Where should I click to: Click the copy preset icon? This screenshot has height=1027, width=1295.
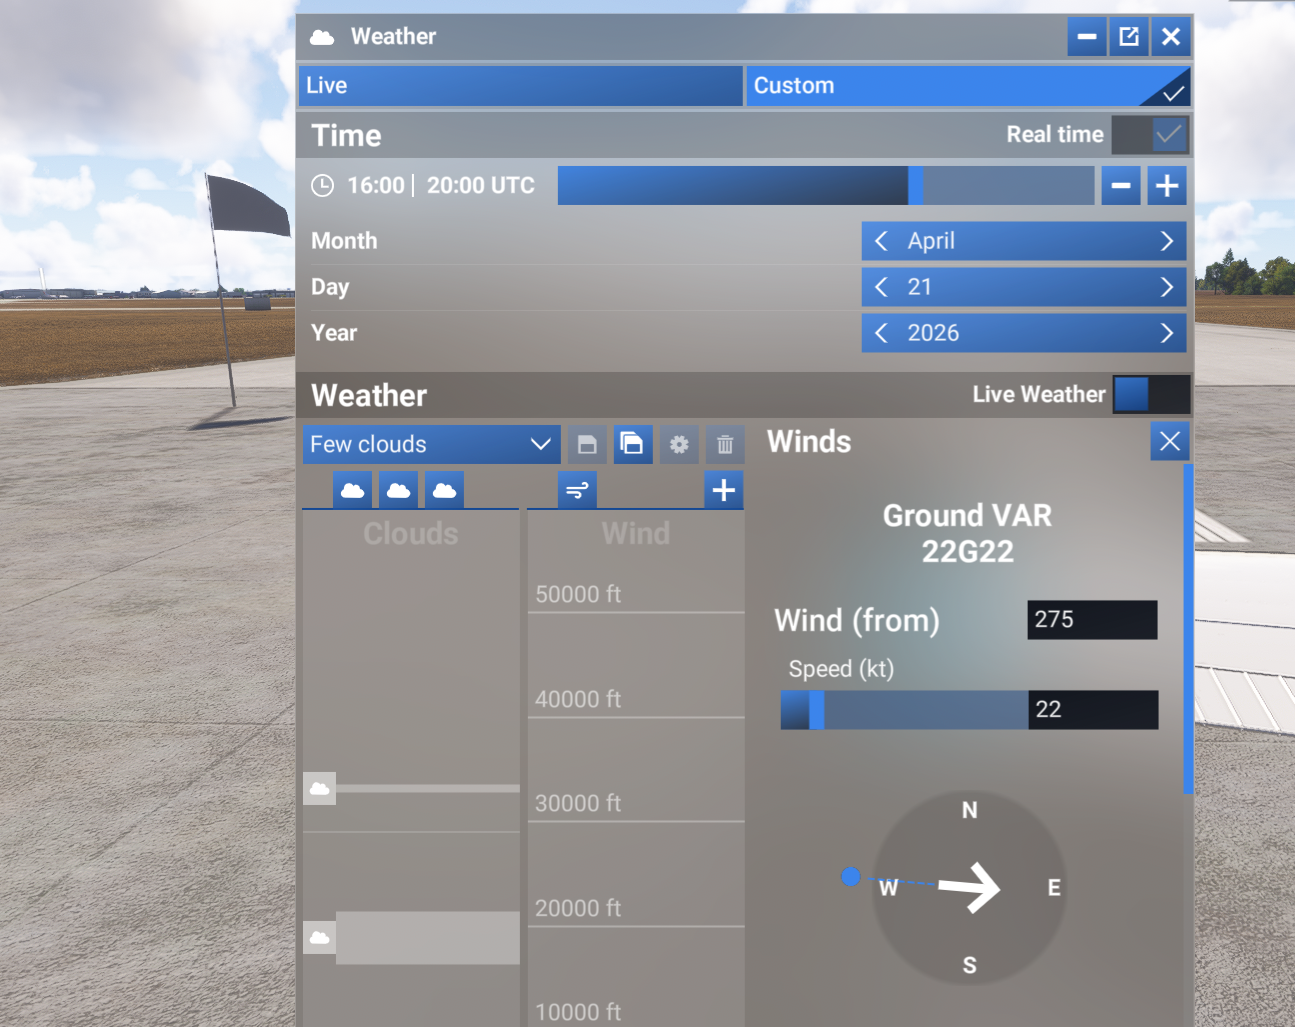click(x=632, y=444)
